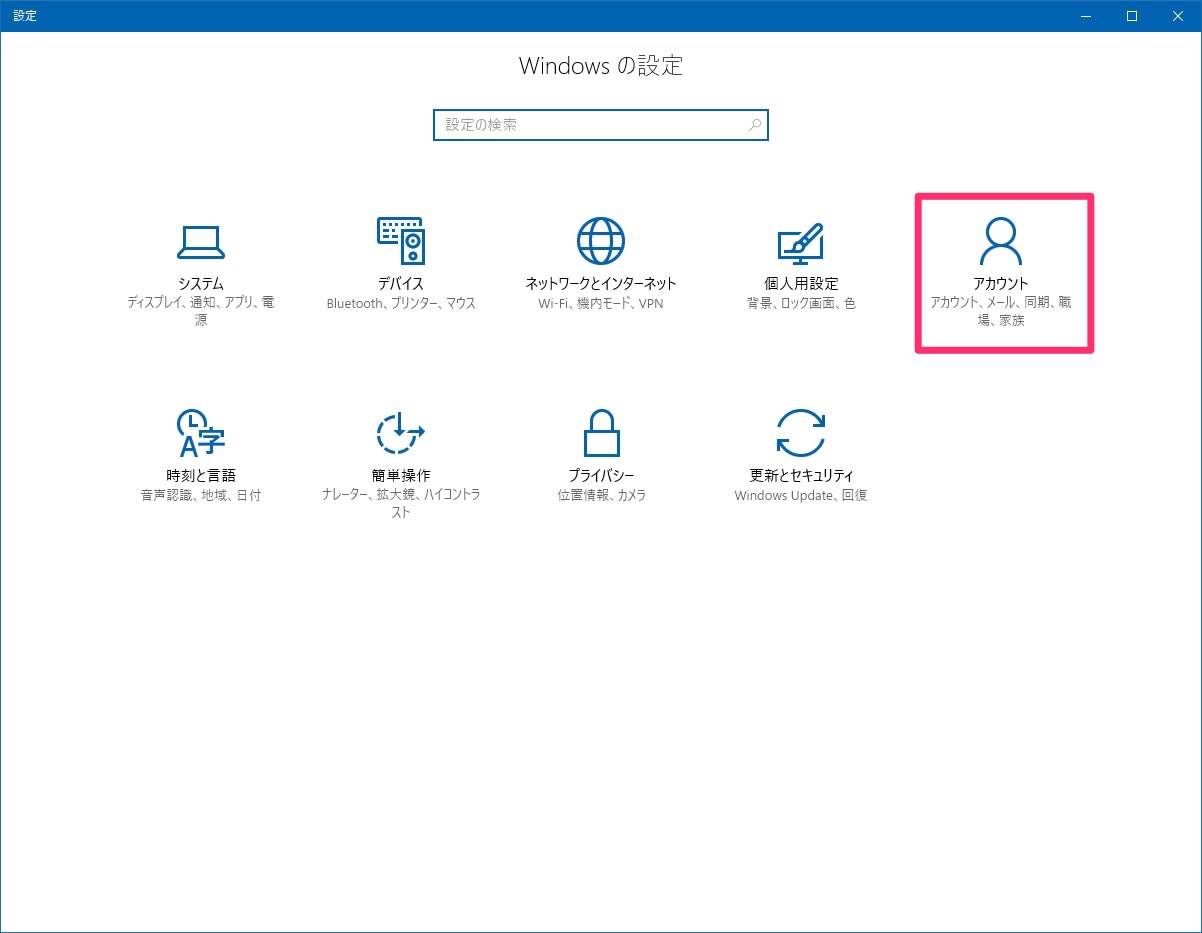Open the Devices (デバイス) keyboard-speaker icon

click(x=401, y=240)
